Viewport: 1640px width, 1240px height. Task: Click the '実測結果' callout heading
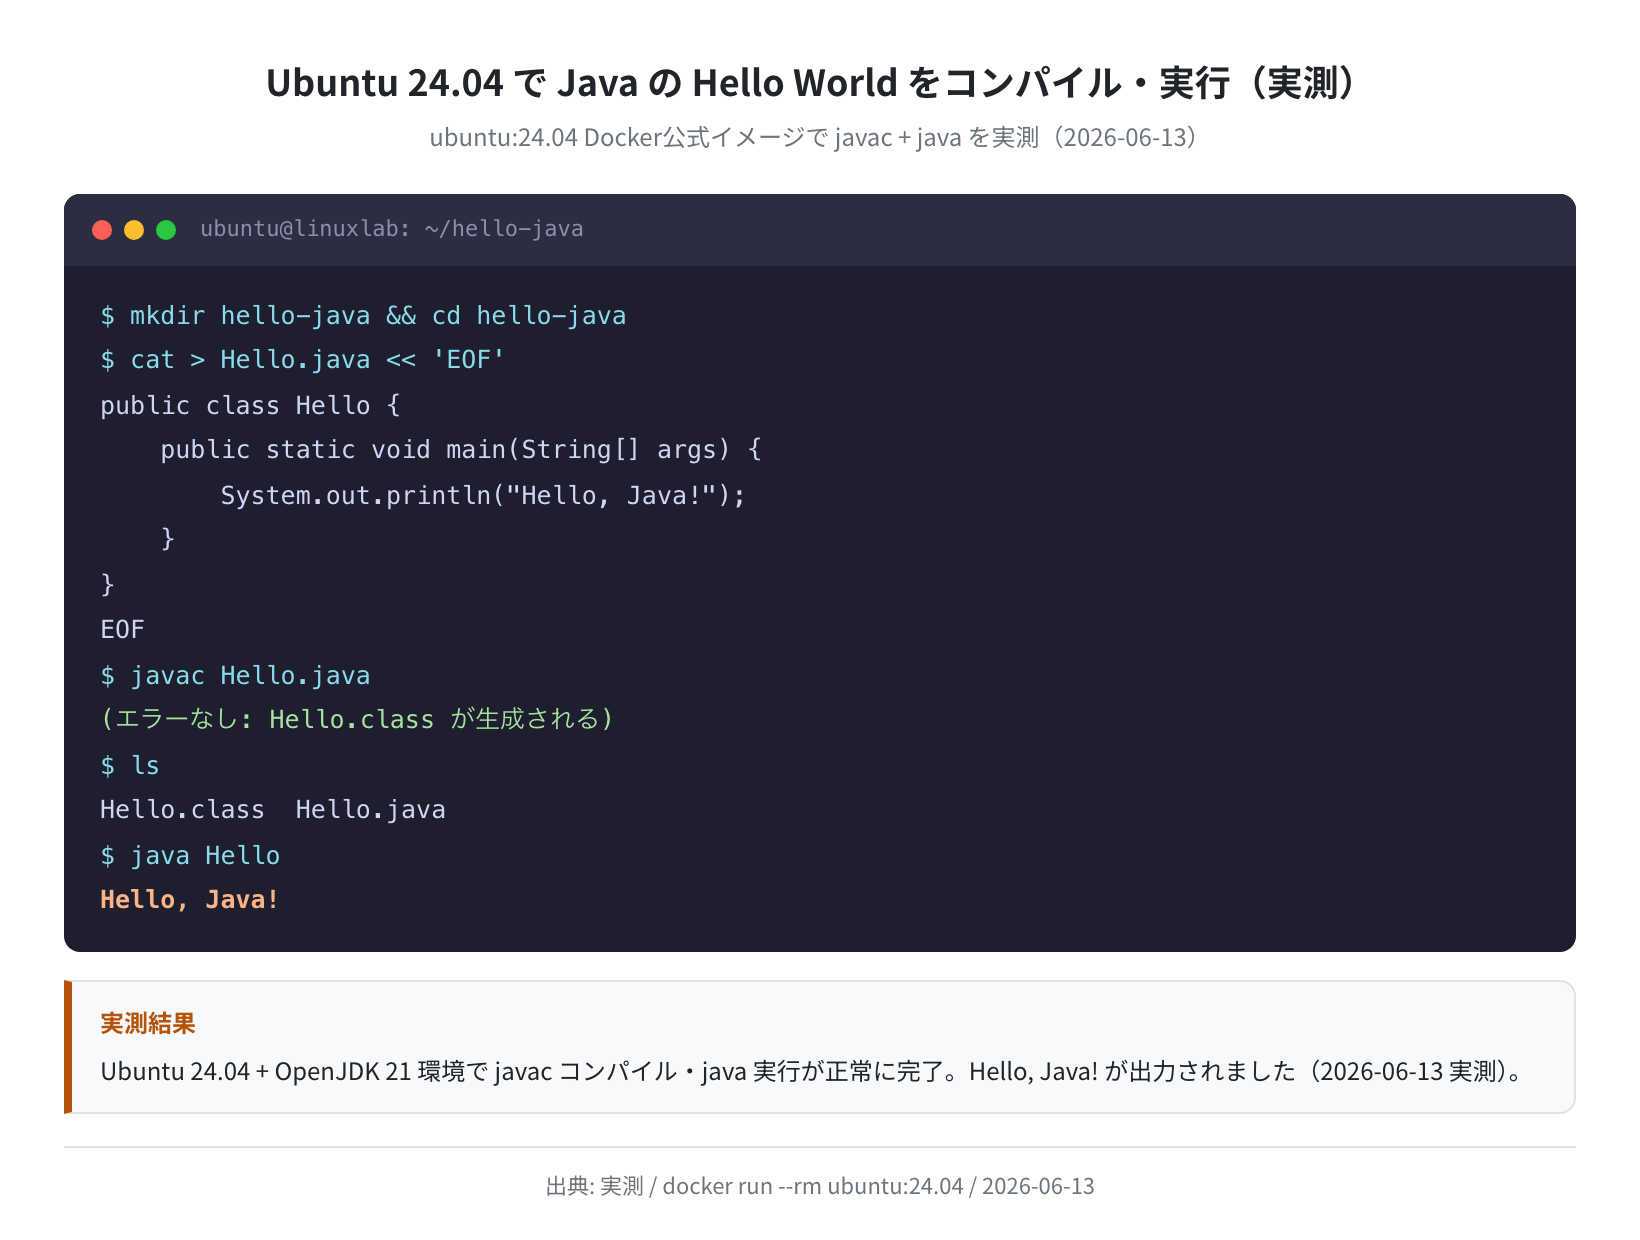click(x=148, y=1023)
